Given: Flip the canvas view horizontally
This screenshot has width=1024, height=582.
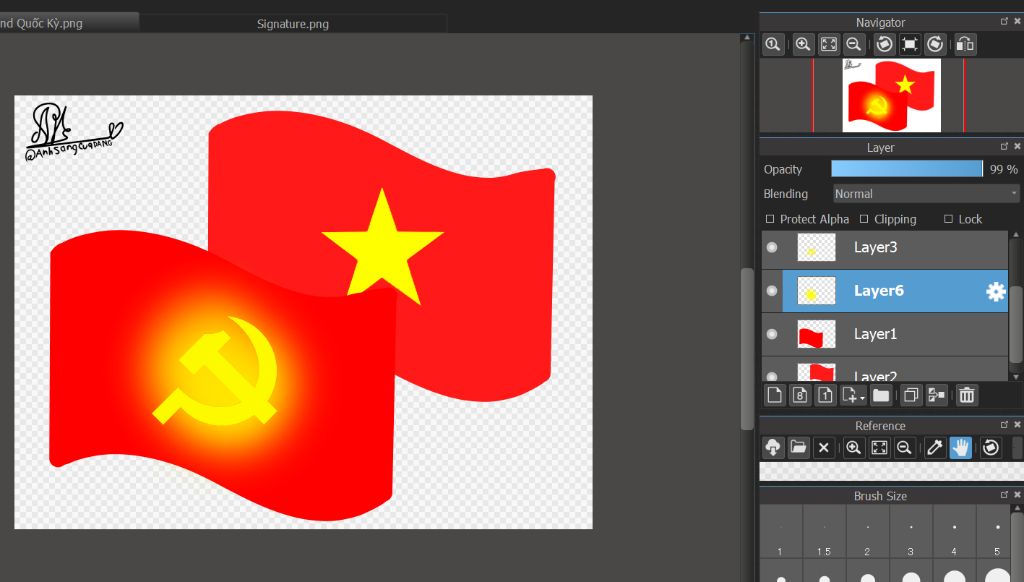Looking at the screenshot, I should point(965,44).
